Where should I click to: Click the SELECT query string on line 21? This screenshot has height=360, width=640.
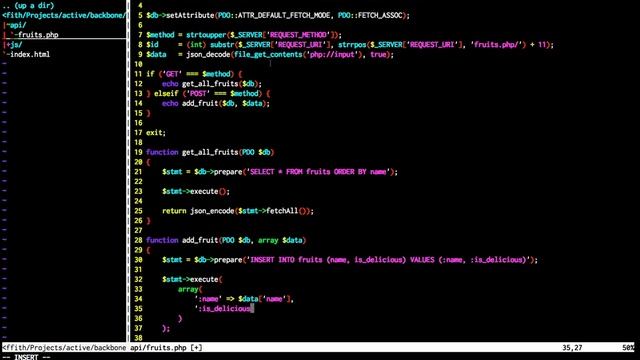(318, 172)
